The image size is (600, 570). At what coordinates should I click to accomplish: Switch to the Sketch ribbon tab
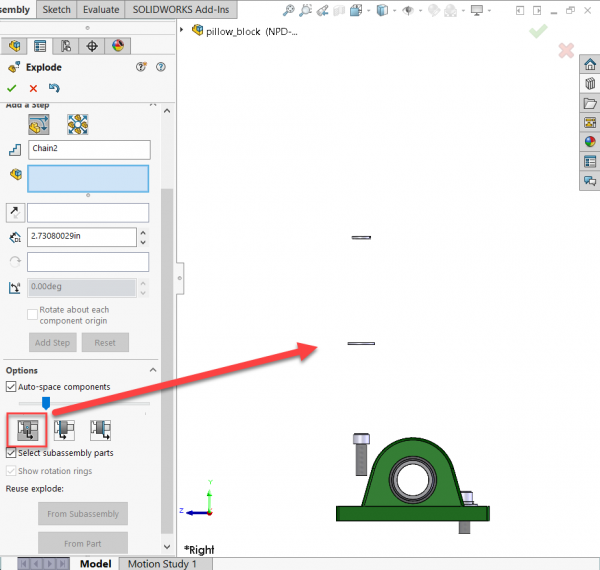[x=57, y=9]
